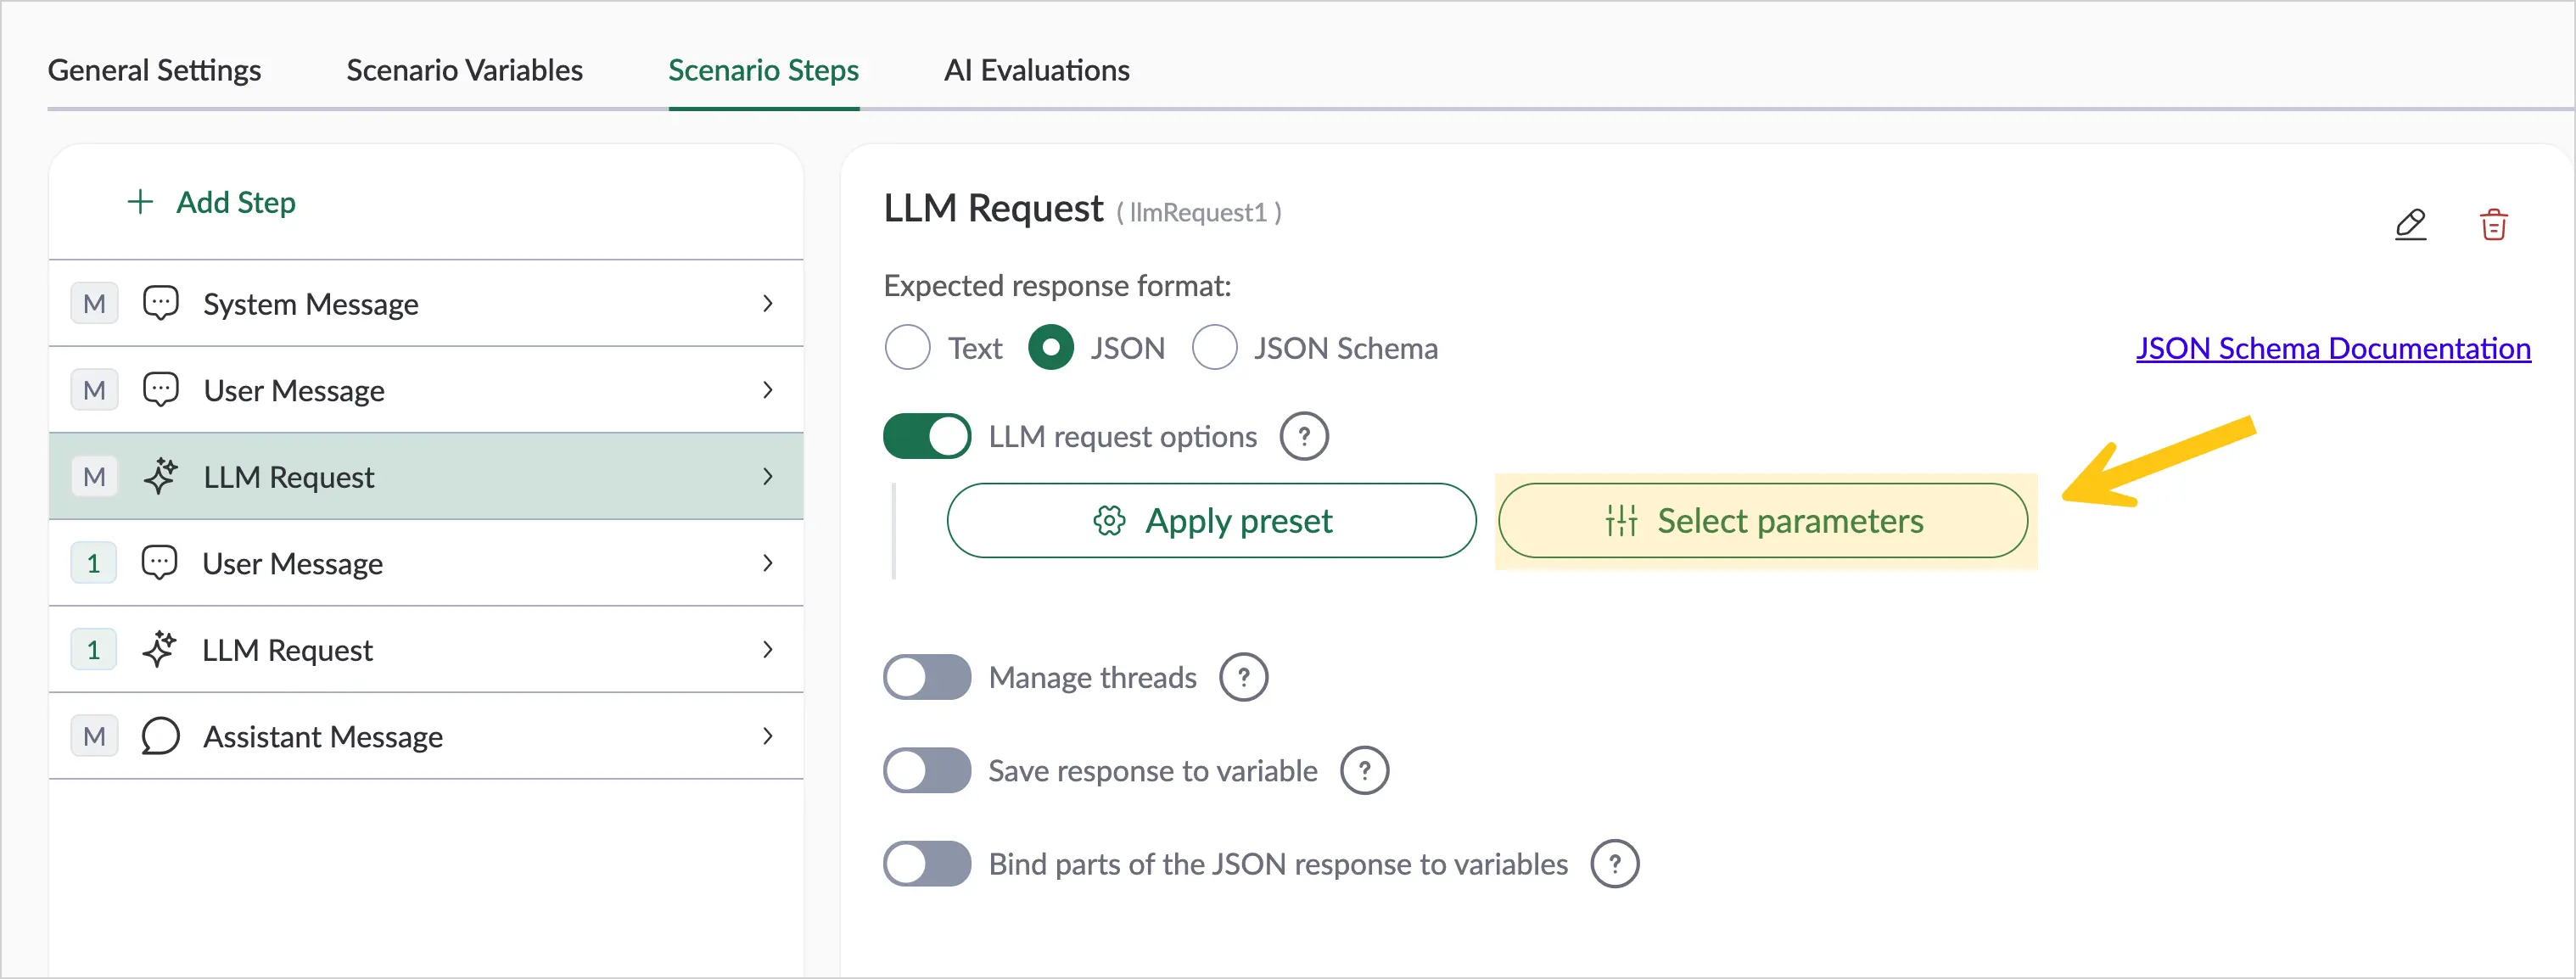
Task: Expand the System Message step chevron
Action: click(x=768, y=303)
